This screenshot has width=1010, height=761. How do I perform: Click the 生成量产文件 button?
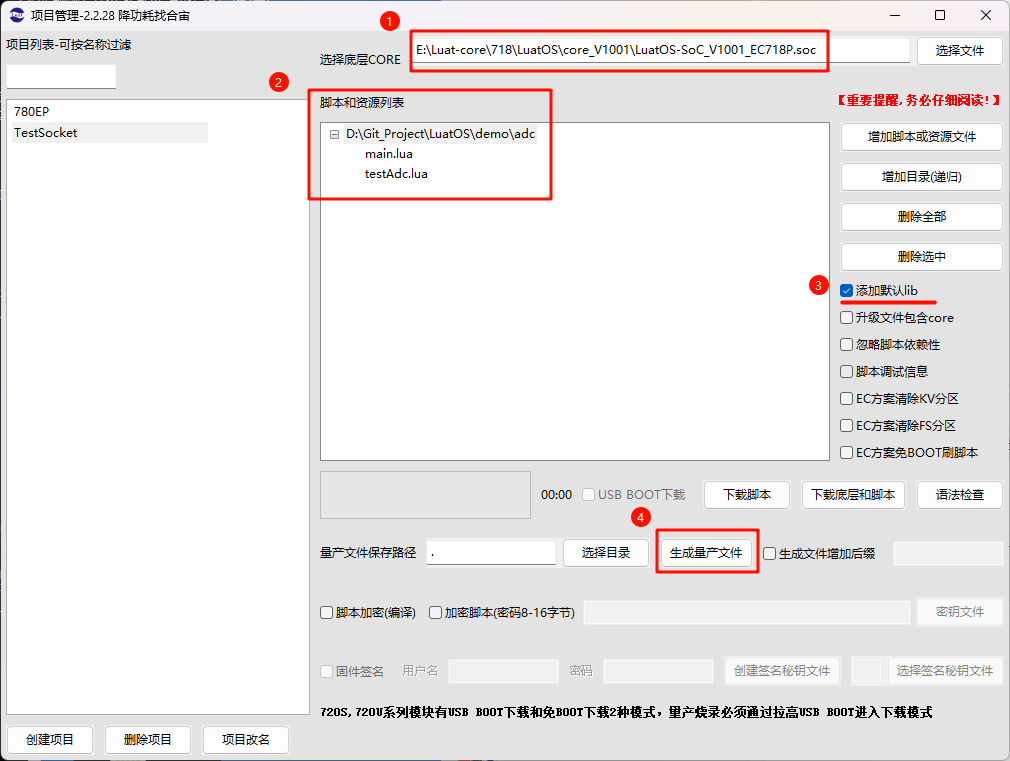click(x=706, y=552)
